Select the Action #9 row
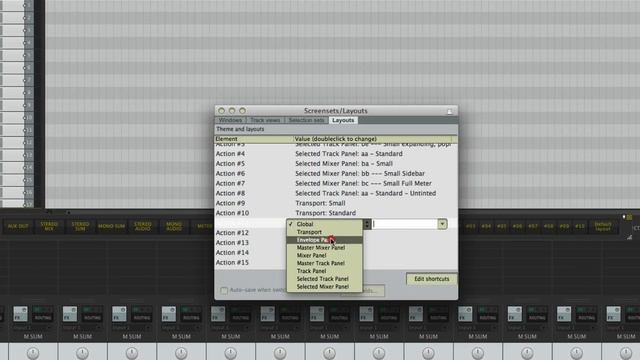640x360 pixels. [x=336, y=203]
